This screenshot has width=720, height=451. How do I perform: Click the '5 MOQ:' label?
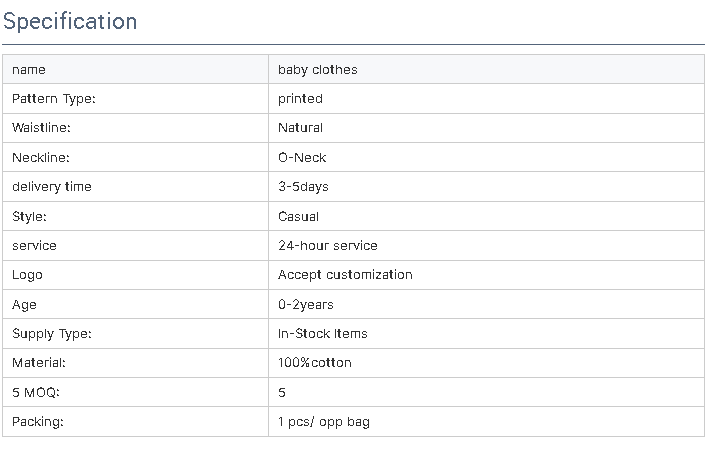coord(36,392)
